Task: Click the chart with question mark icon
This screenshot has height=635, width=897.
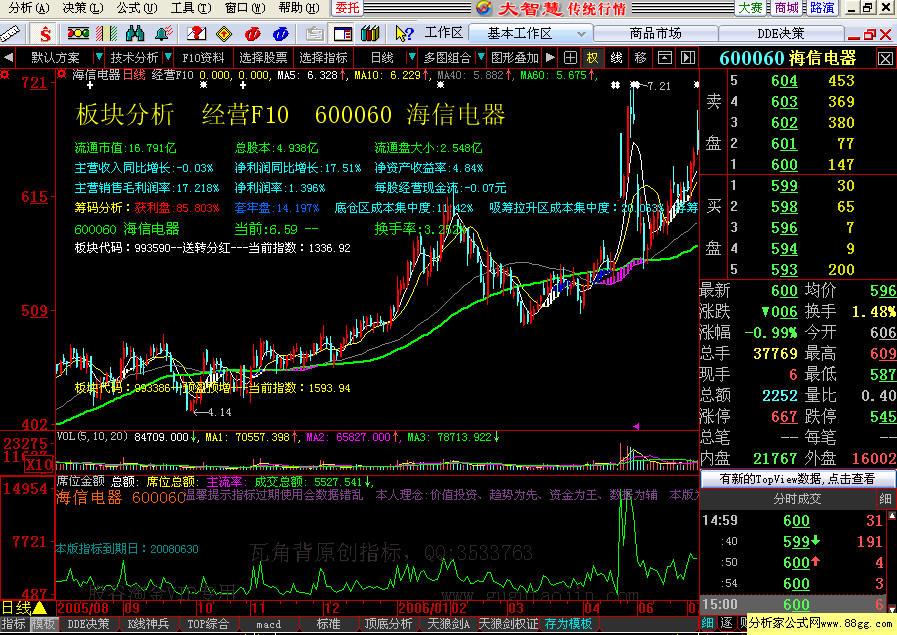Action: click(196, 34)
